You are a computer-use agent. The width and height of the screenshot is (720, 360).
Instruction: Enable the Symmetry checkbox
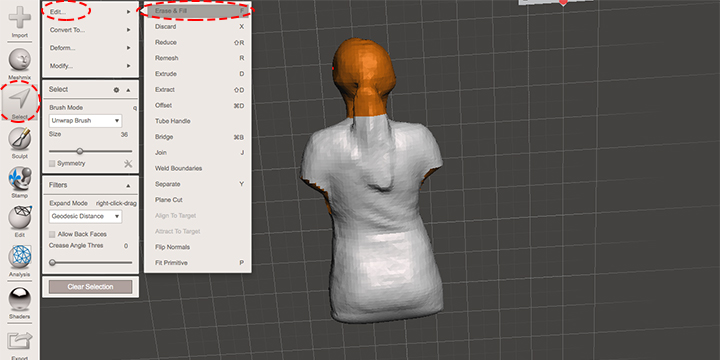[52, 163]
